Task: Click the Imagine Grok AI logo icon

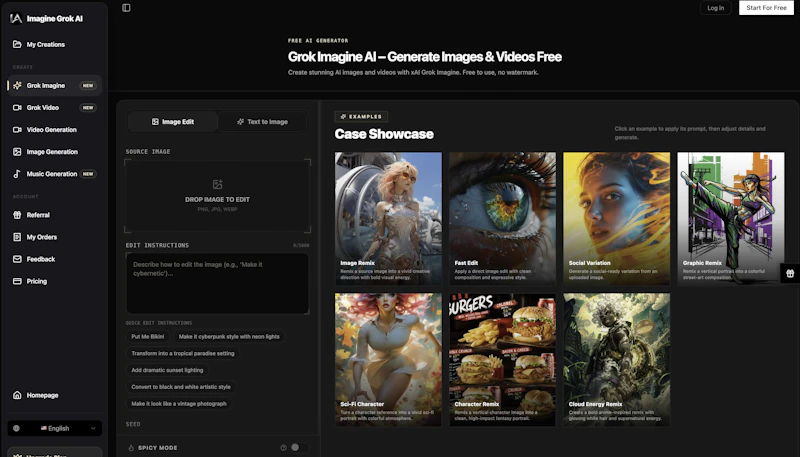Action: [x=16, y=18]
